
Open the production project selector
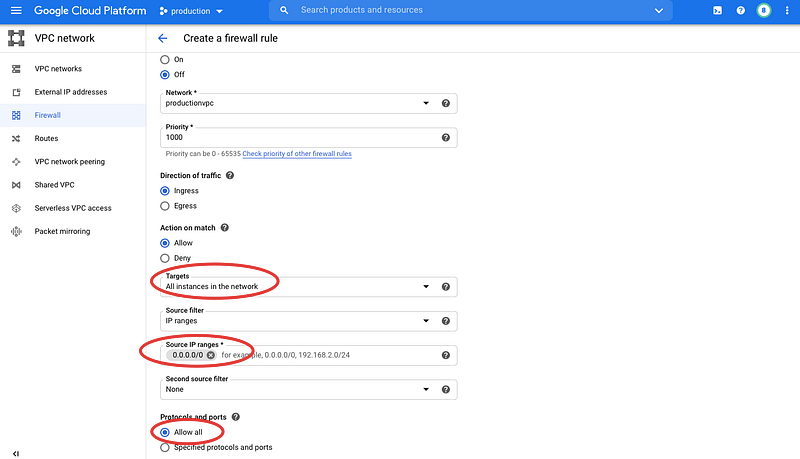(x=191, y=11)
